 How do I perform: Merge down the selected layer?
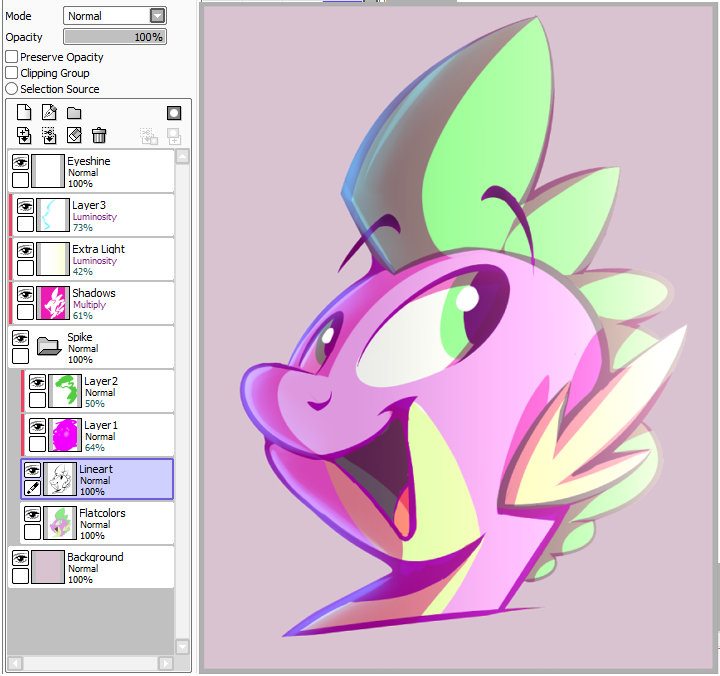click(x=49, y=135)
